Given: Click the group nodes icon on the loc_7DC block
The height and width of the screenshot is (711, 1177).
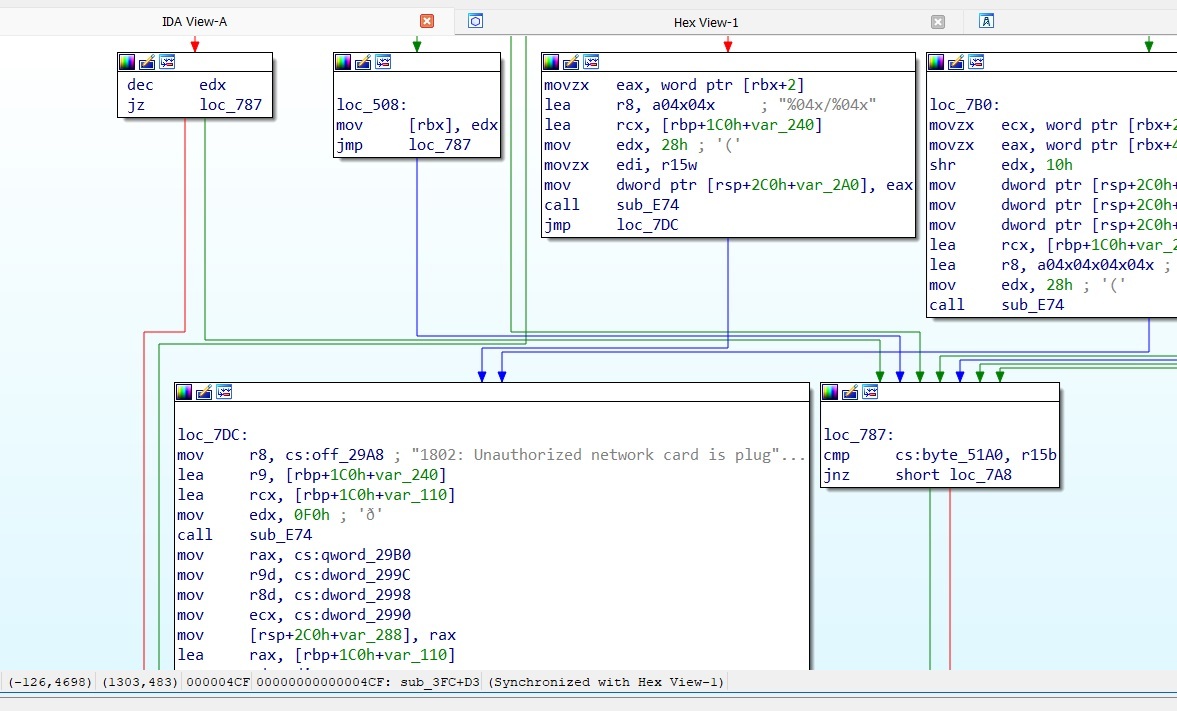Looking at the screenshot, I should click(x=224, y=392).
